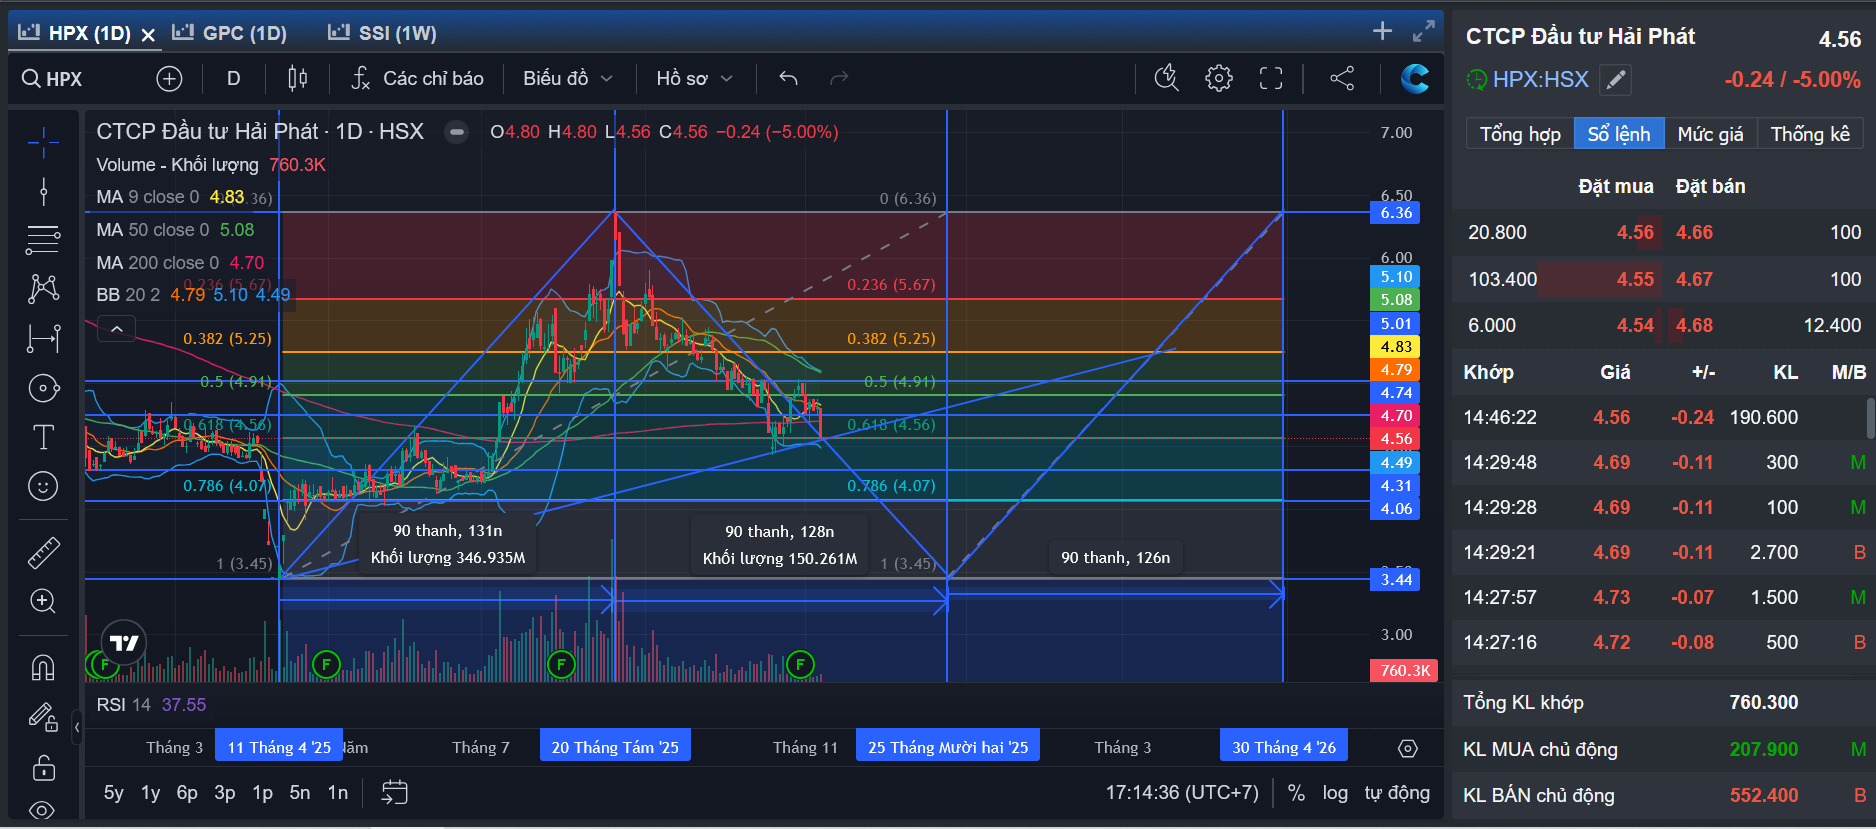Toggle lock all drawing tools
Screen dimensions: 1876x829
(x=43, y=767)
